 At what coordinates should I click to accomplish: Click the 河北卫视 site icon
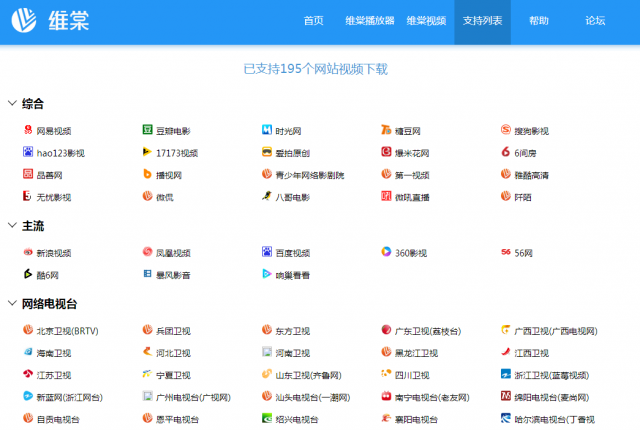click(147, 352)
